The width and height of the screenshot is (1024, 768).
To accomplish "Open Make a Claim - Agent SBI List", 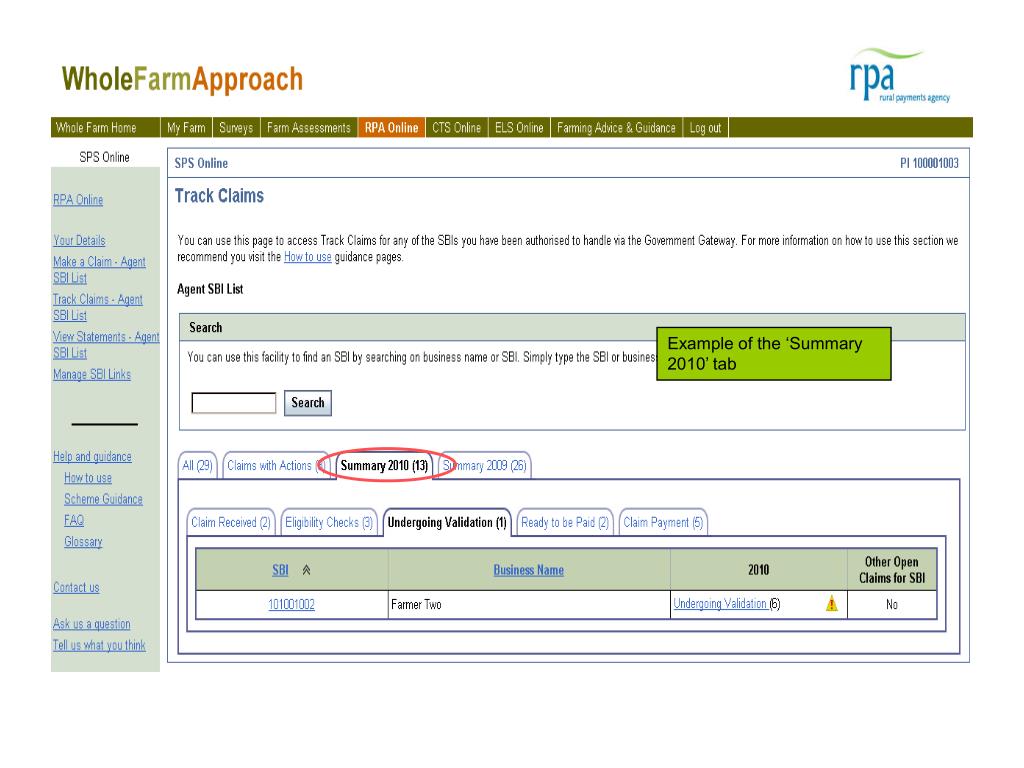I will [x=99, y=270].
